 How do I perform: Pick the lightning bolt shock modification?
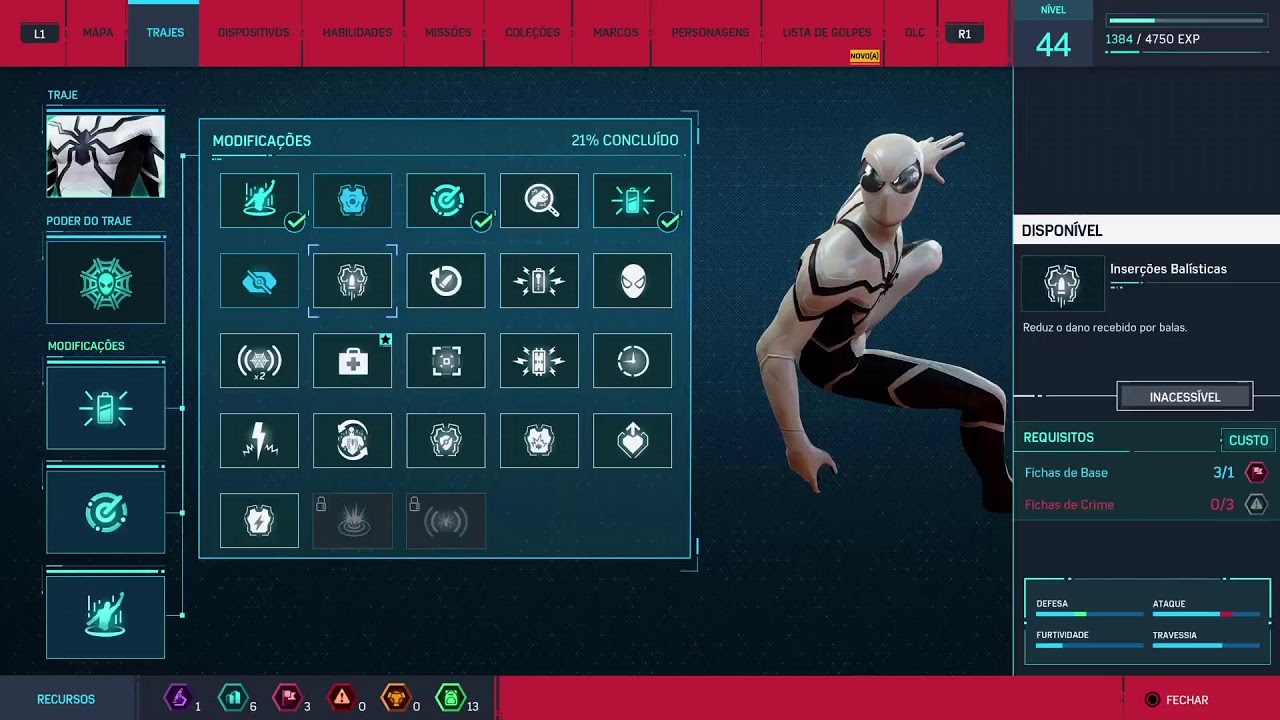coord(259,440)
